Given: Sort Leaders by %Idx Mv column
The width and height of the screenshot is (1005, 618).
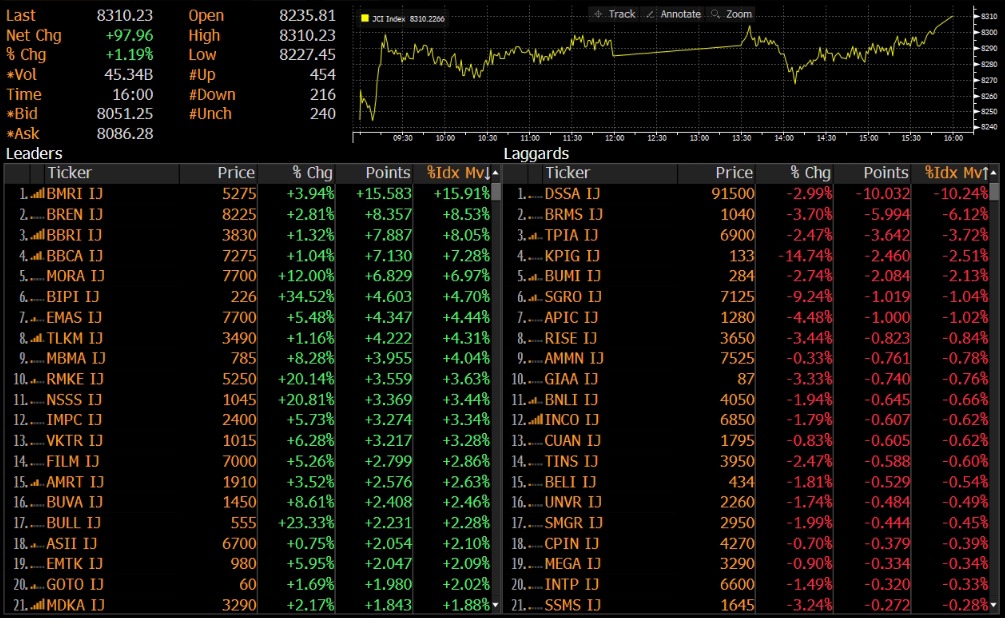Looking at the screenshot, I should click(457, 173).
